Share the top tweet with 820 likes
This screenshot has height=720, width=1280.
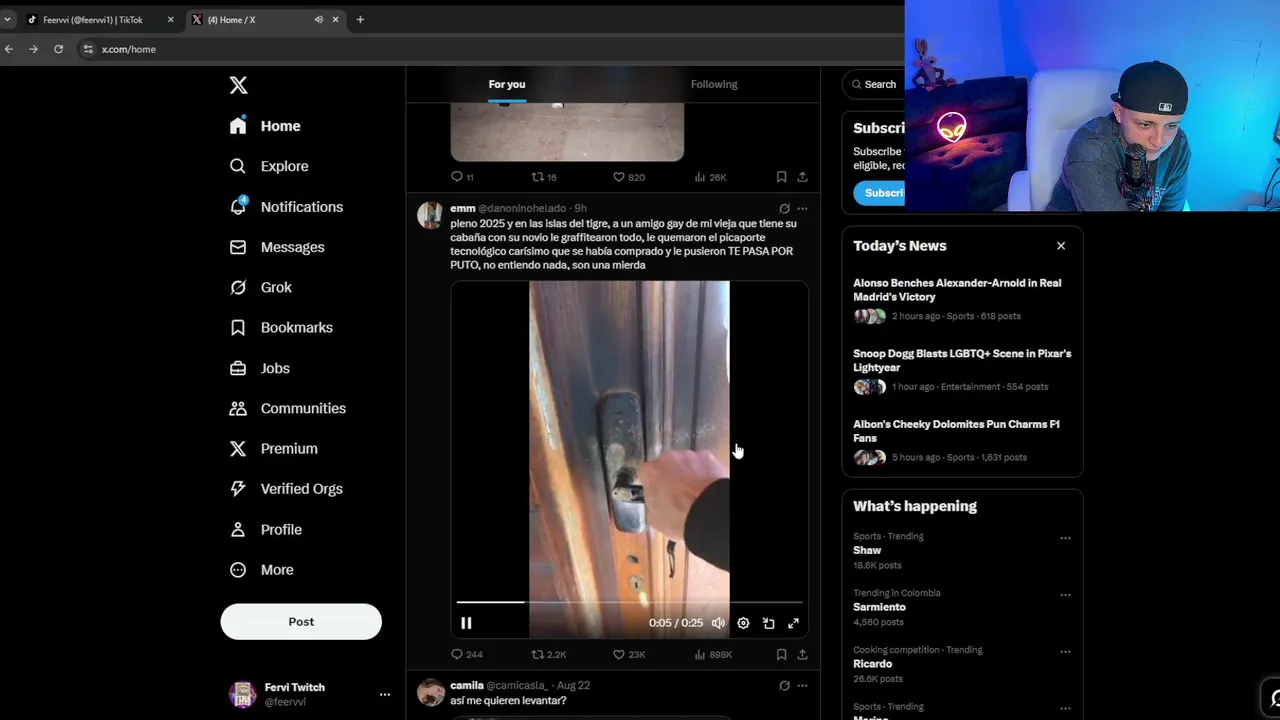(802, 177)
